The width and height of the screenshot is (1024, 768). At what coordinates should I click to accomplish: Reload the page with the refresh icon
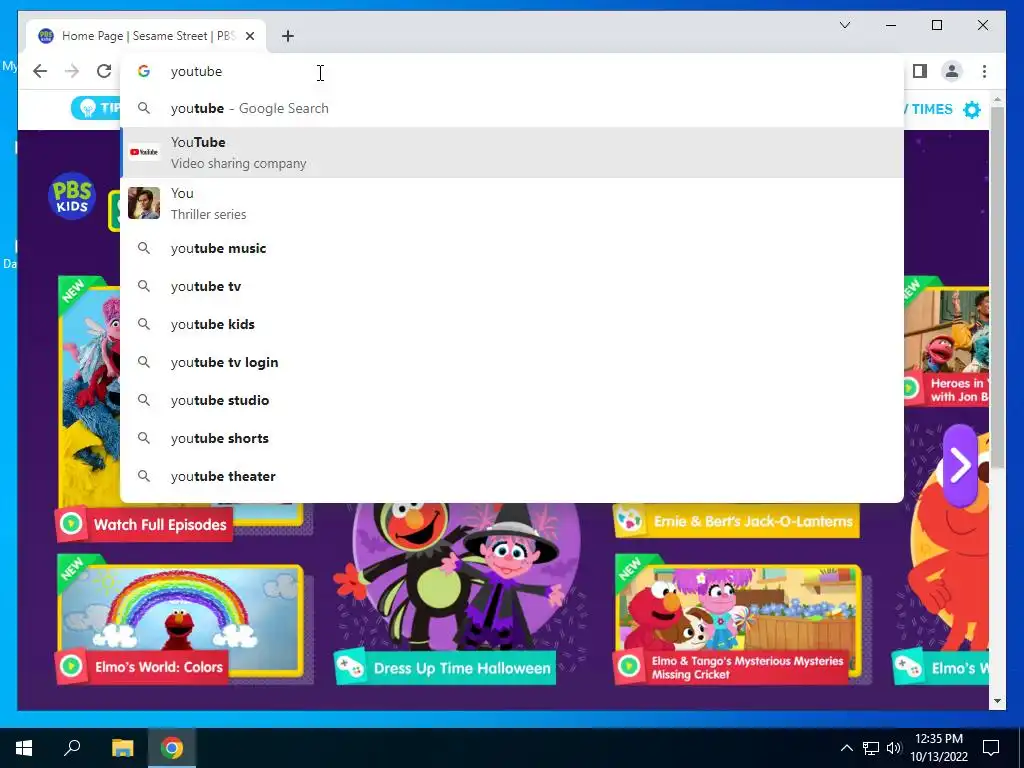point(104,71)
